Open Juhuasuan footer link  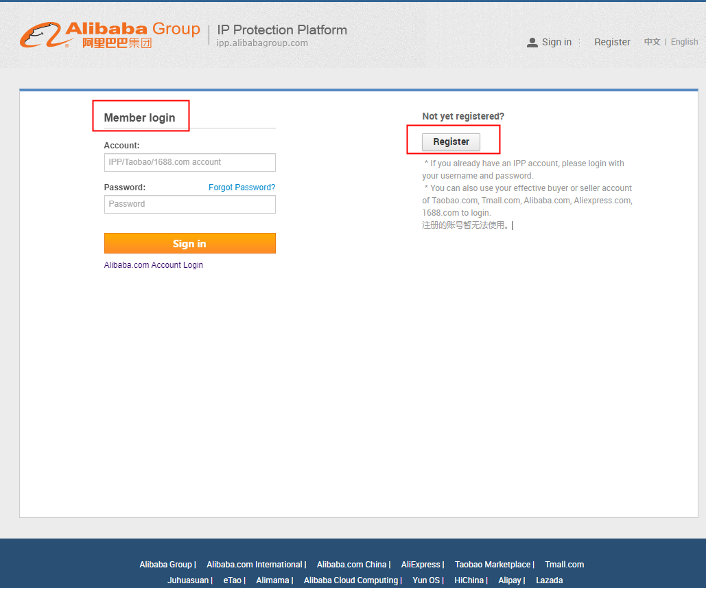click(188, 580)
